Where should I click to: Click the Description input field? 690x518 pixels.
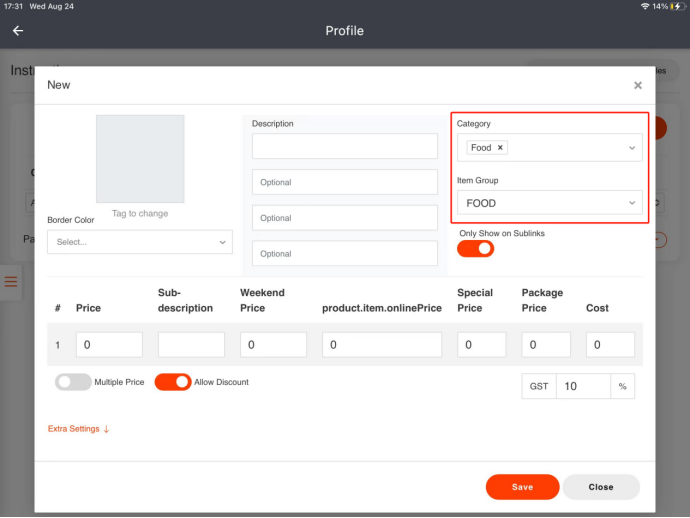[345, 146]
